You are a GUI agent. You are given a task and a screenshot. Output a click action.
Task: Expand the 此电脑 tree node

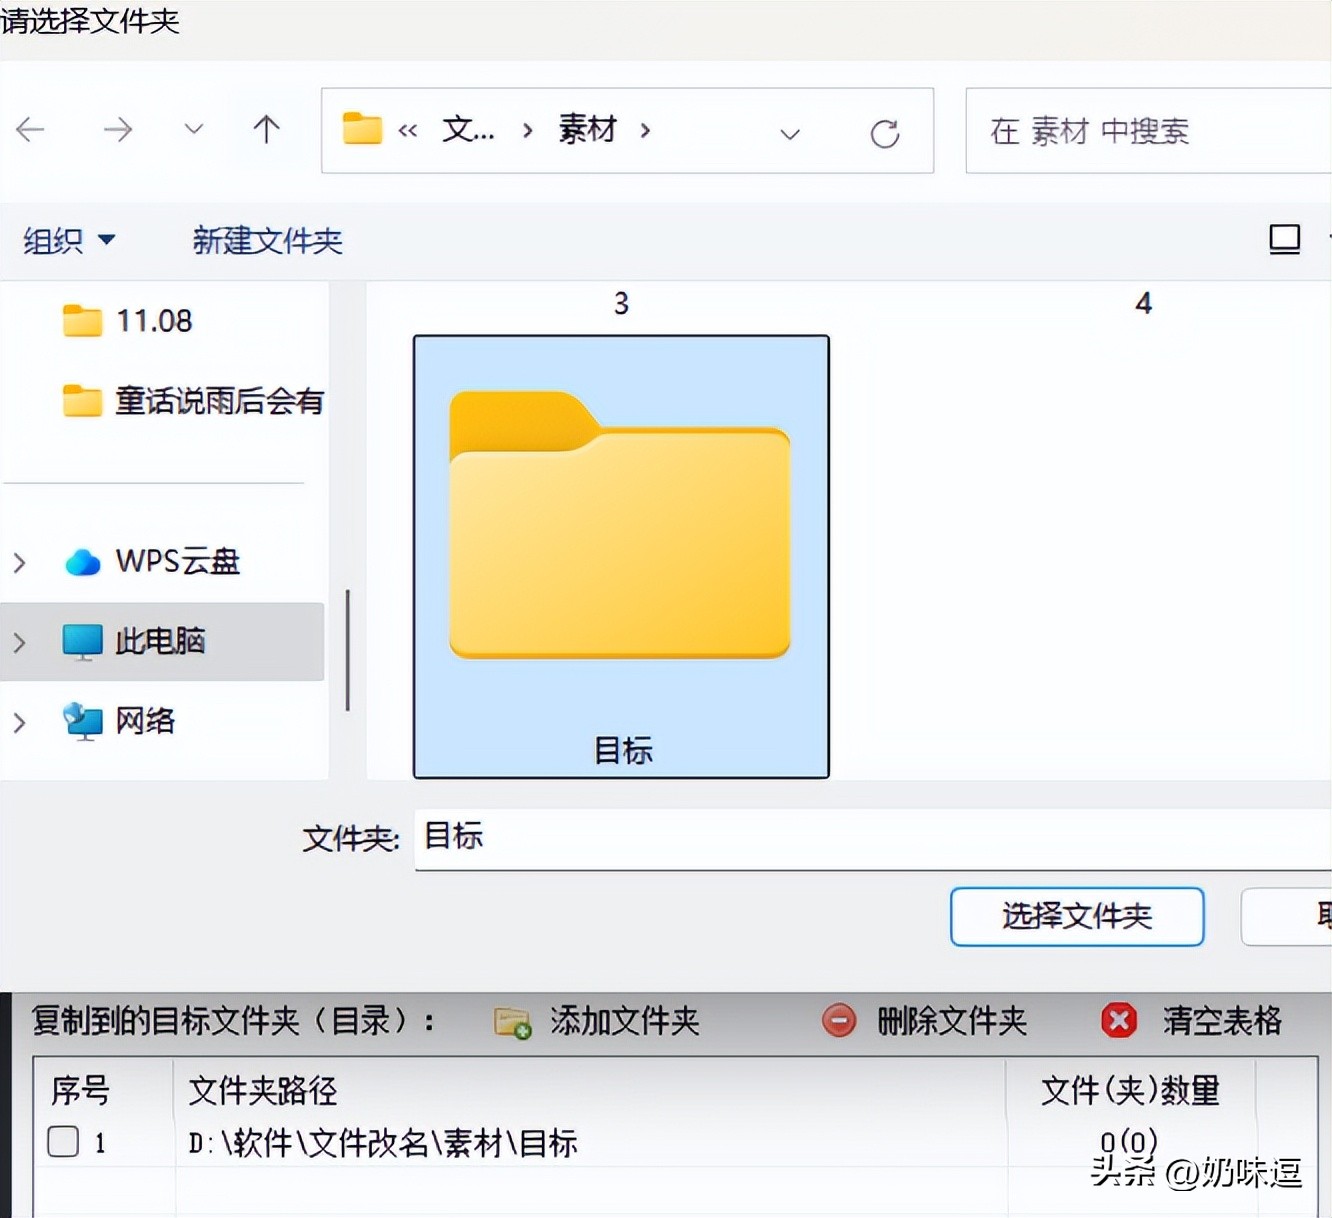19,642
